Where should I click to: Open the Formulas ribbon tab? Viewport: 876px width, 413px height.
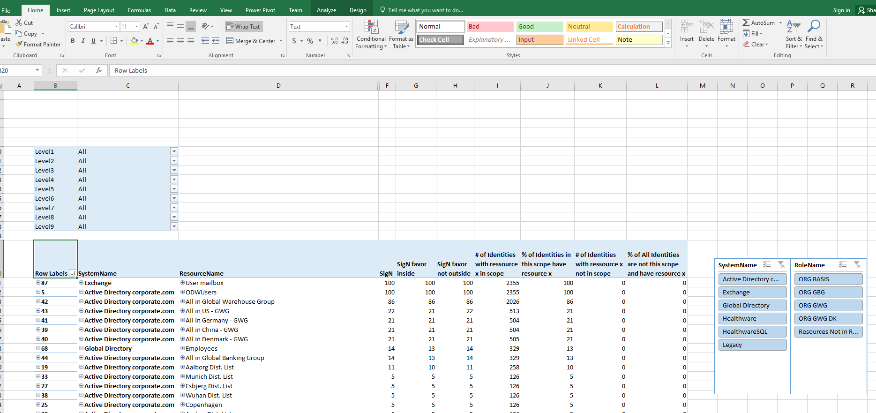tap(139, 10)
